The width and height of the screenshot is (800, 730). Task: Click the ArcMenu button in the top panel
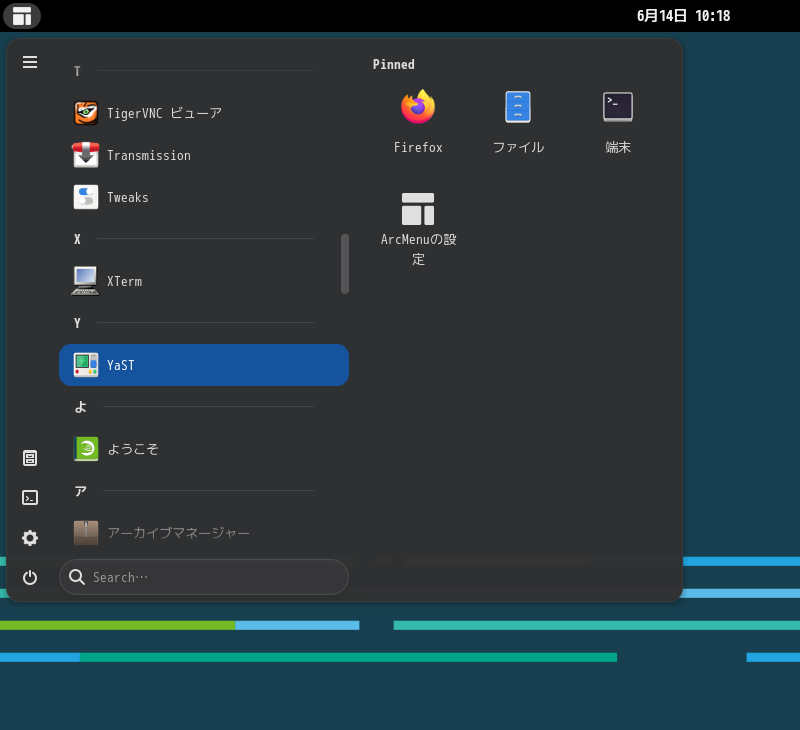click(x=22, y=16)
